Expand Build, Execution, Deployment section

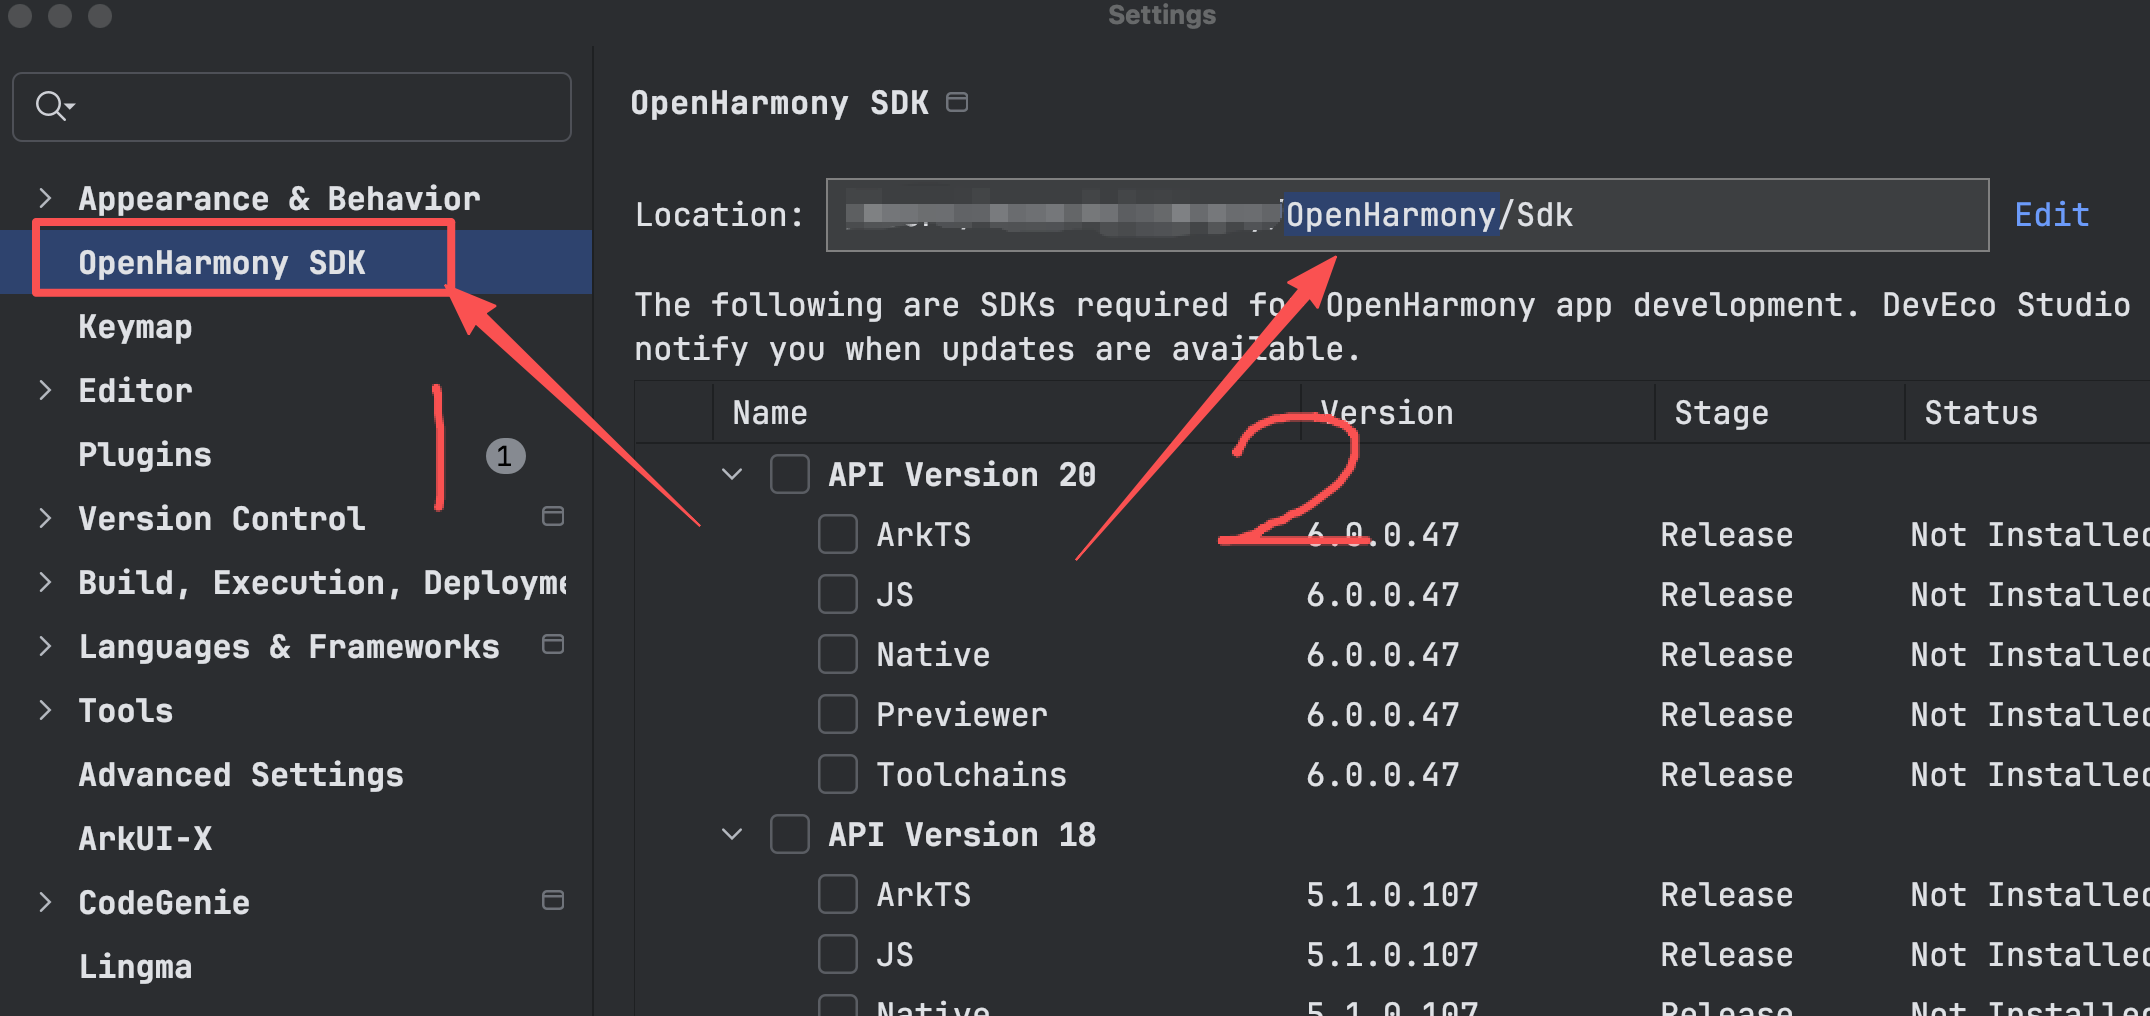click(44, 582)
